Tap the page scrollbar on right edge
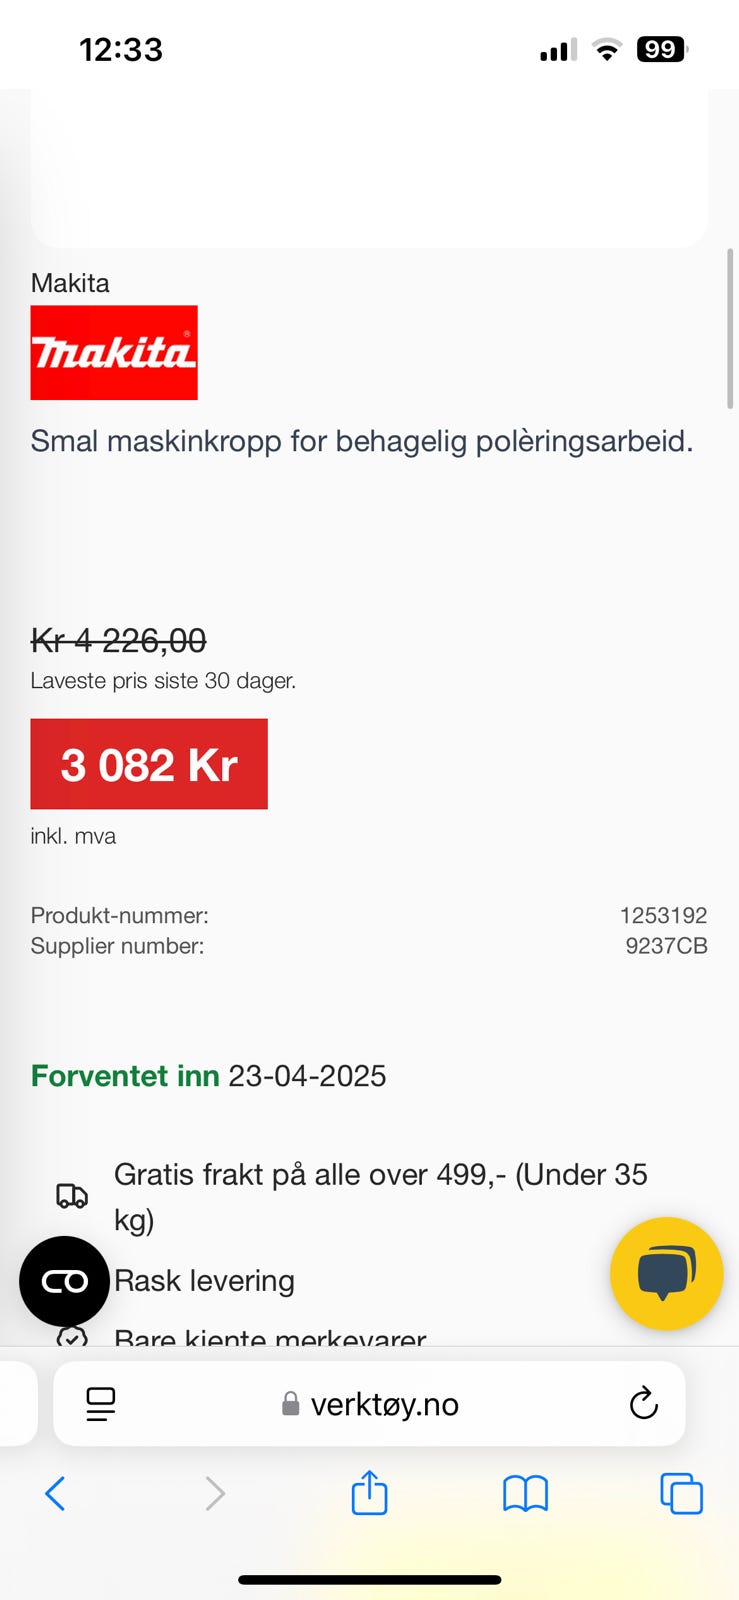This screenshot has height=1600, width=739. (730, 329)
